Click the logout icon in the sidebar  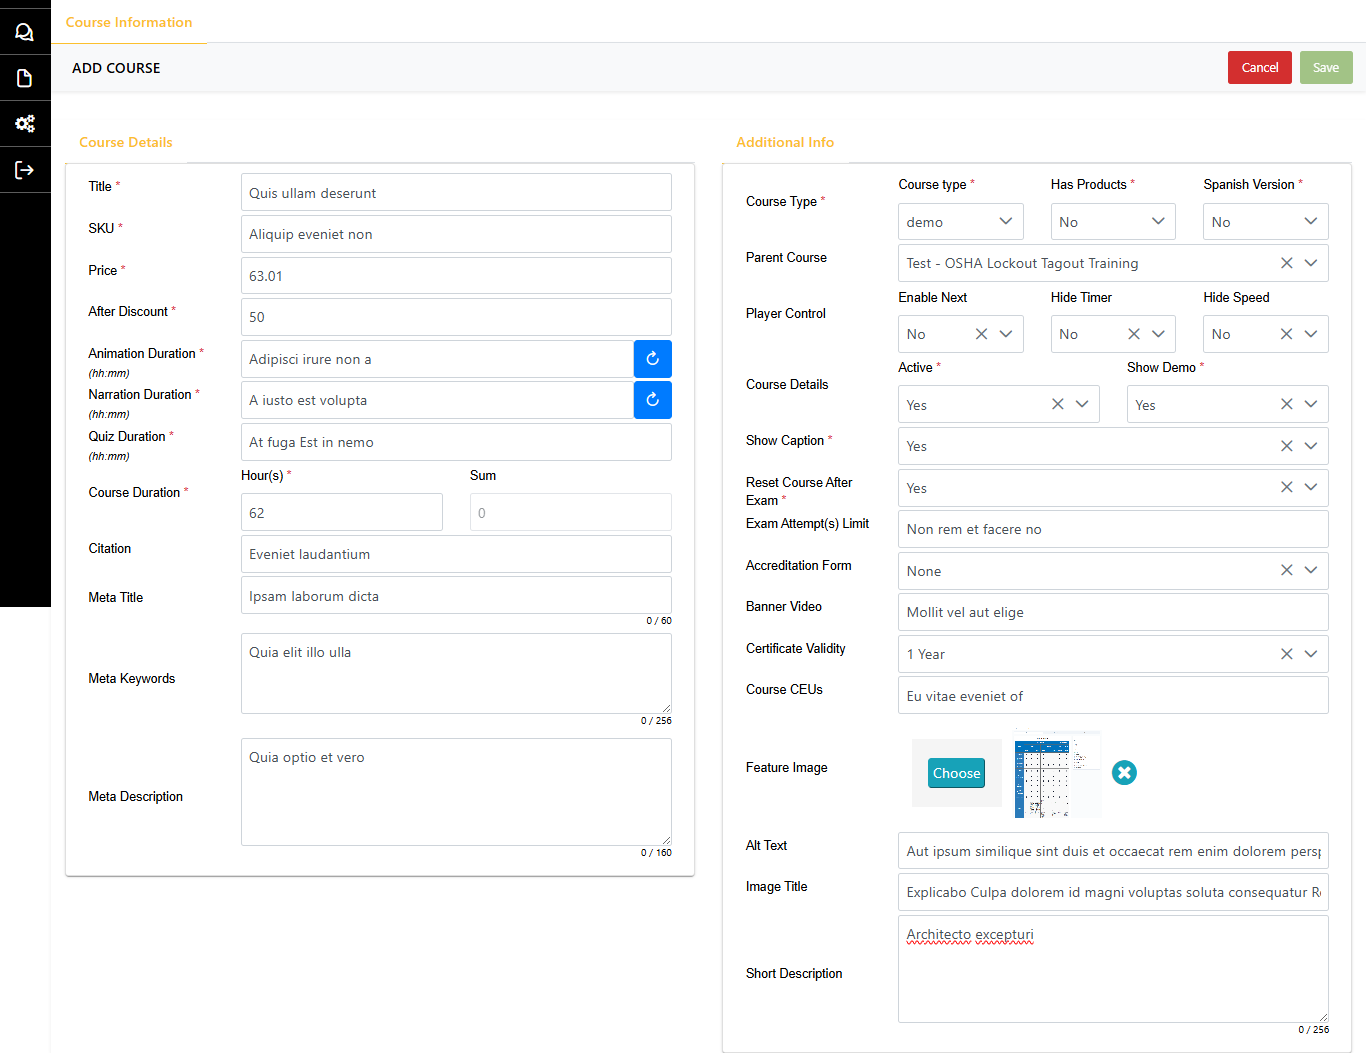point(25,170)
